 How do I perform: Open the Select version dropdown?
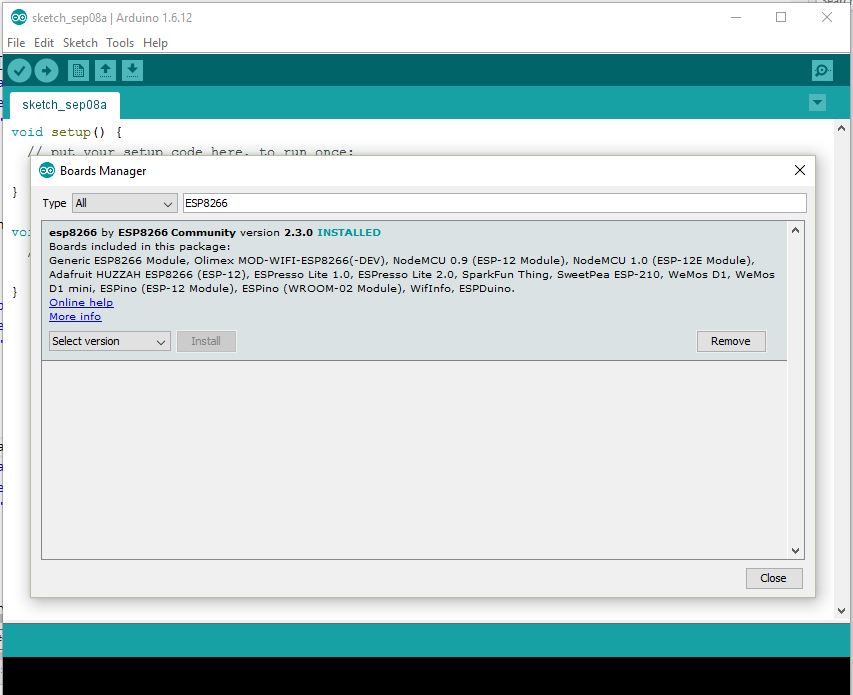(x=110, y=341)
